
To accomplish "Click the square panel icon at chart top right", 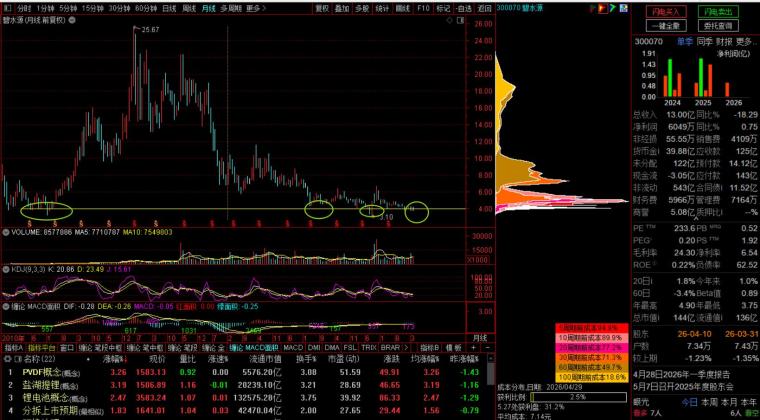I will [x=460, y=20].
